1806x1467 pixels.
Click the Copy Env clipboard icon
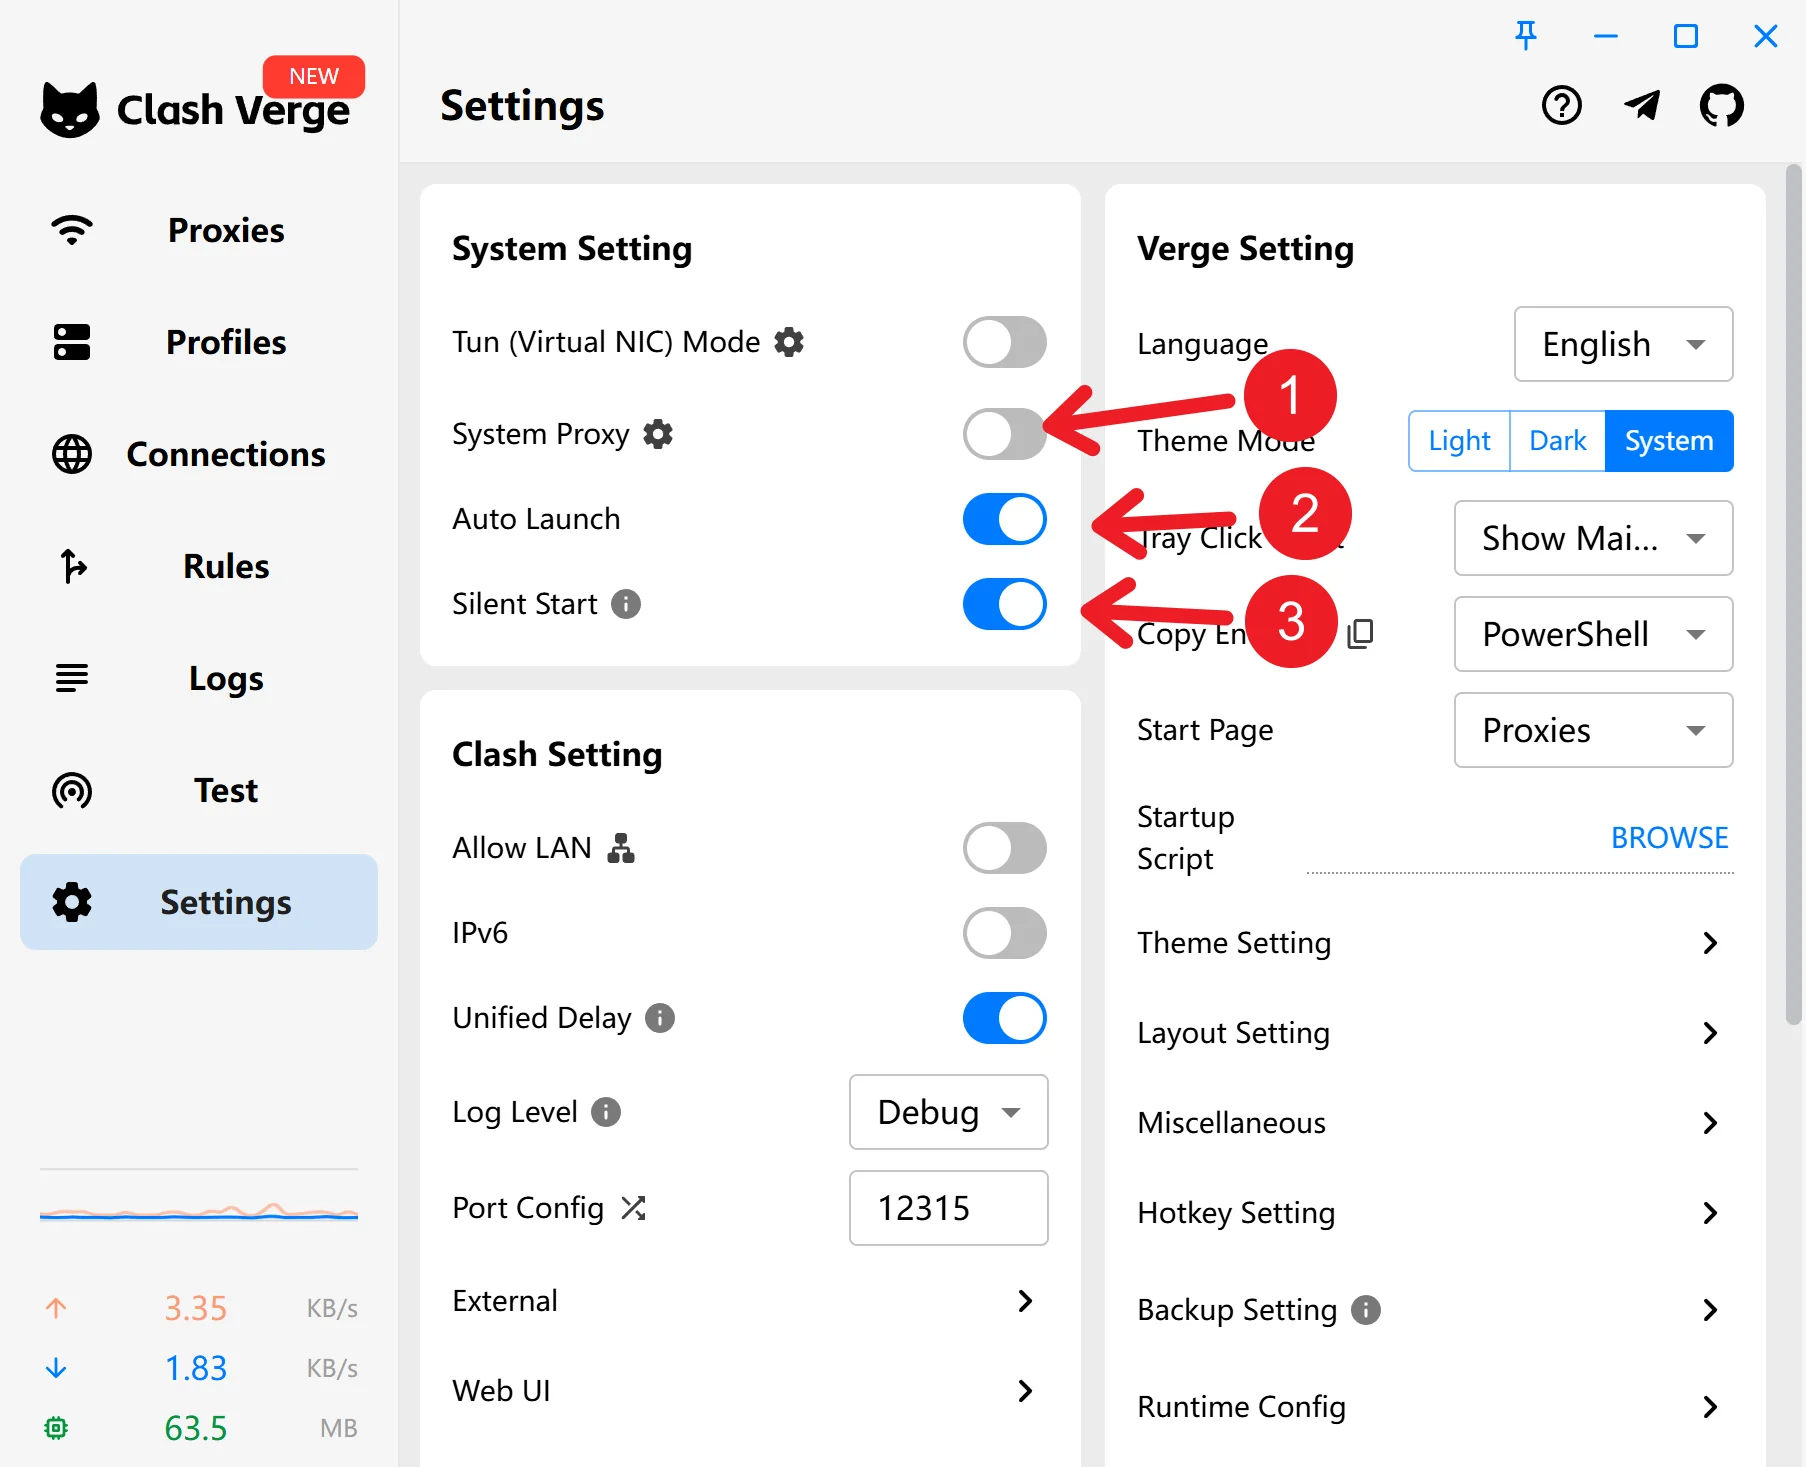point(1360,633)
